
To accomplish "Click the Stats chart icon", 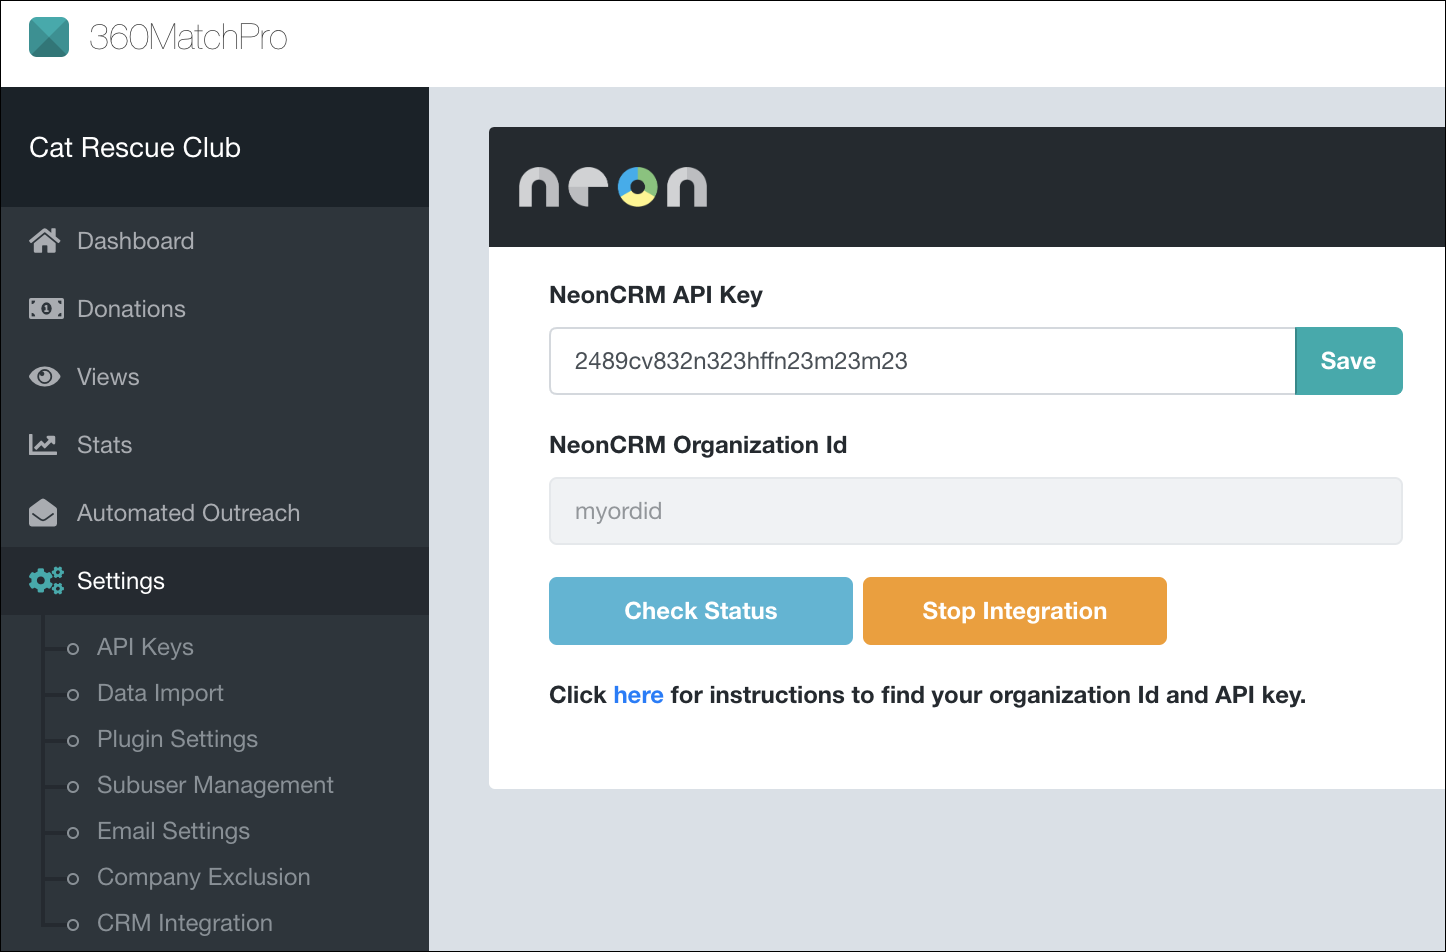I will click(43, 445).
